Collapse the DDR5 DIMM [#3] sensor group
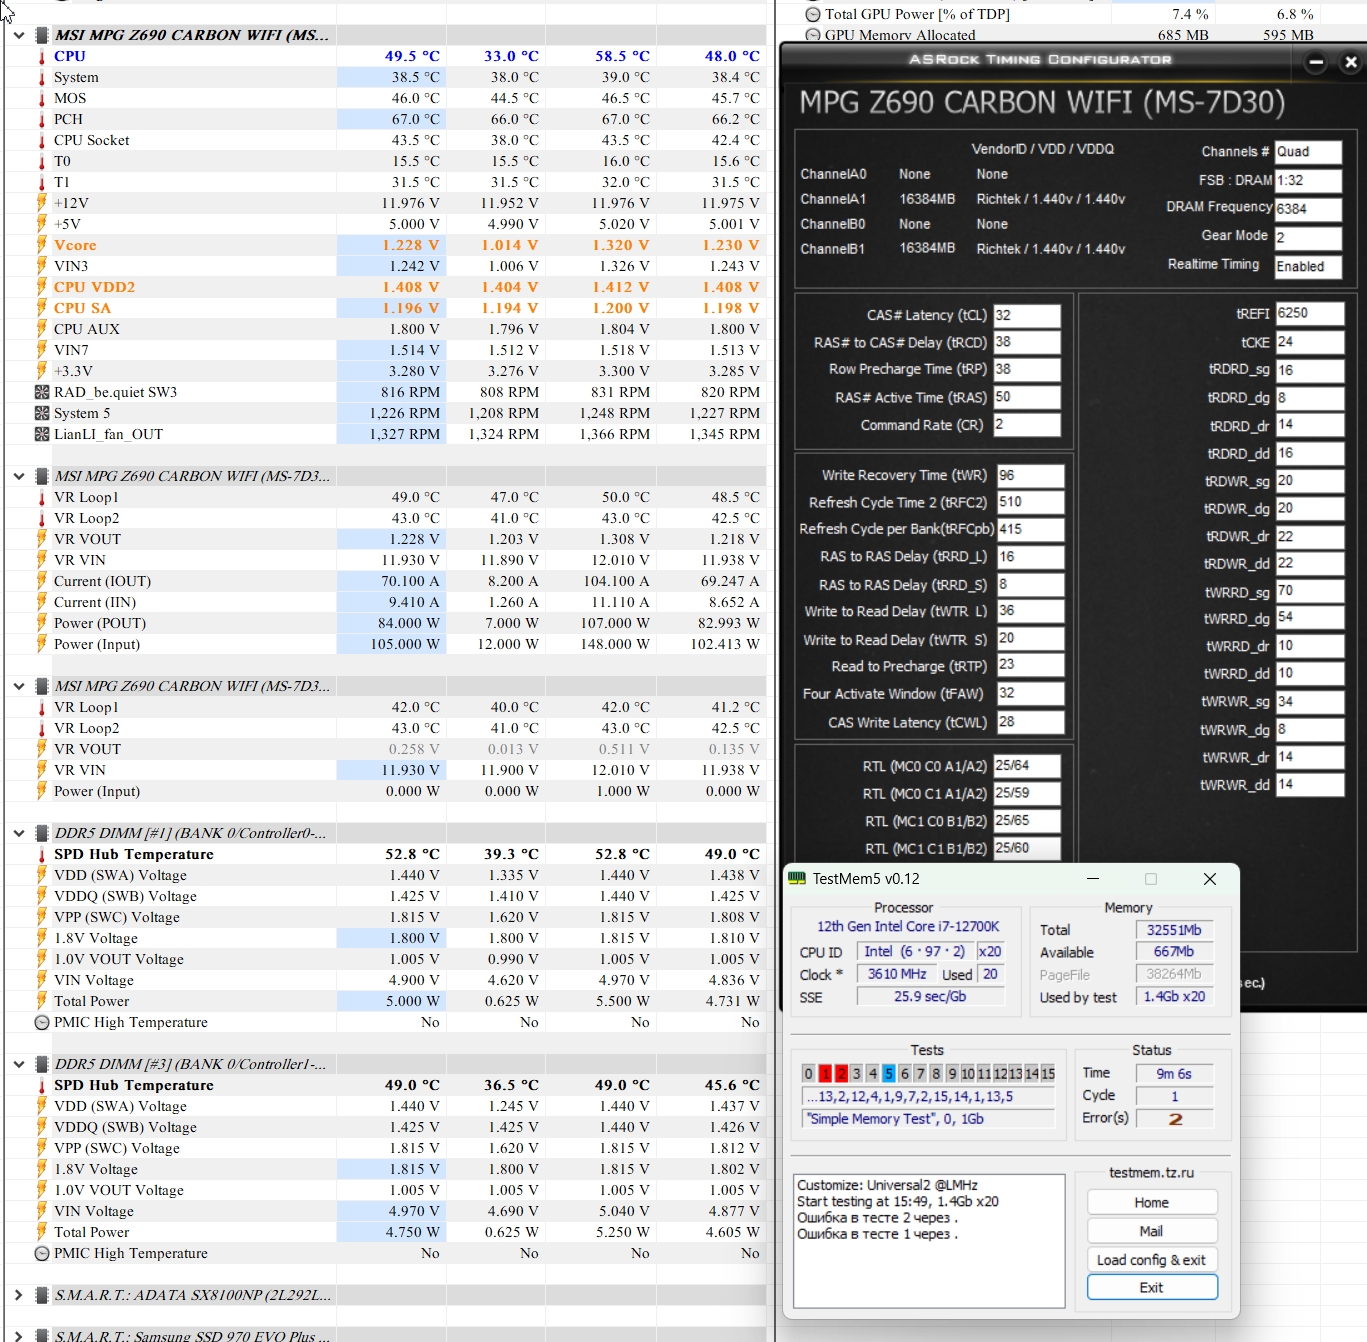This screenshot has width=1367, height=1342. click(19, 1064)
